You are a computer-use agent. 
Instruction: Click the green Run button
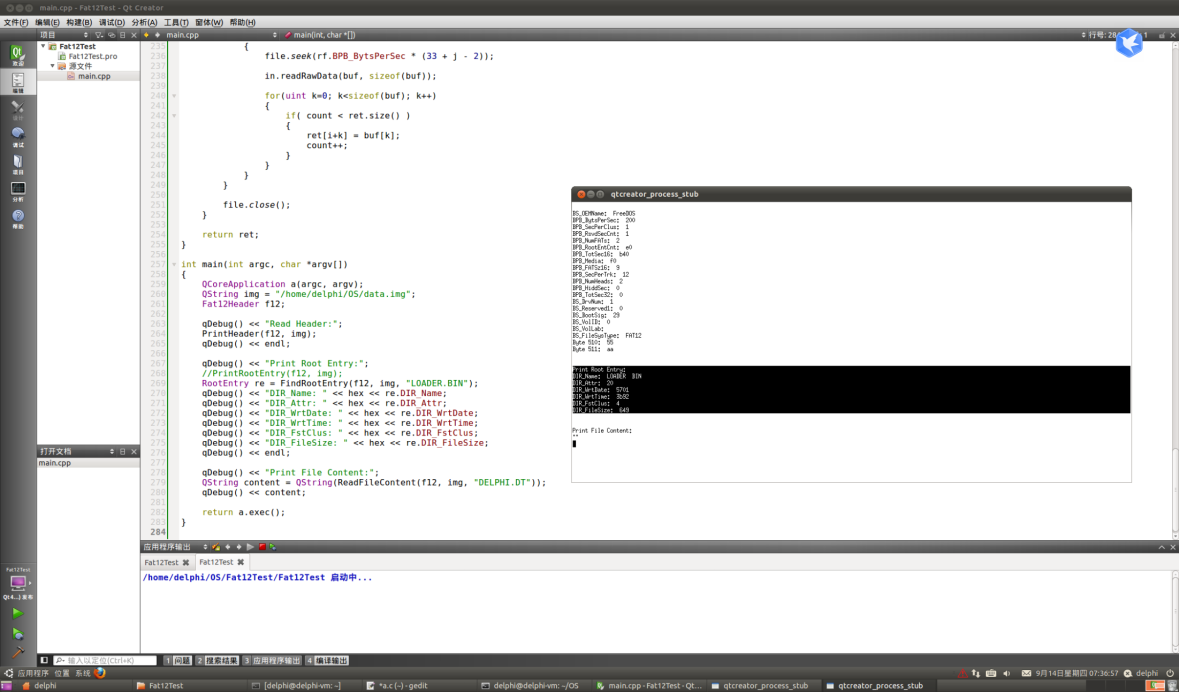tap(17, 613)
